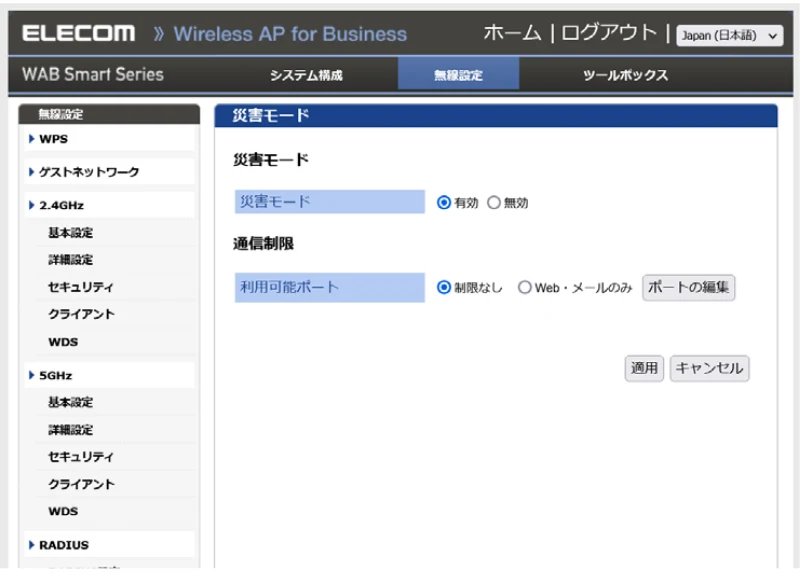The image size is (800, 572).
Task: Switch to the 無線設定 tab
Action: 458,74
